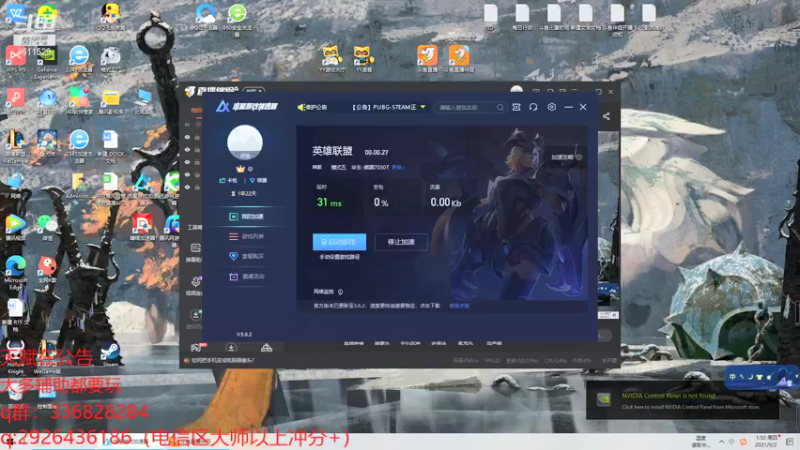Screen dimensions: 800x450
Task: Click the accelerator's triangular logo icon
Action: coord(222,107)
